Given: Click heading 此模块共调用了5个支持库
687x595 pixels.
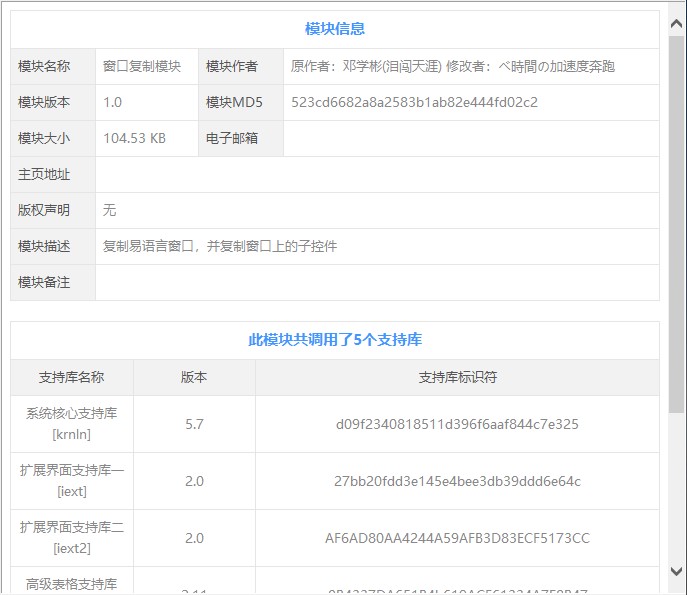Looking at the screenshot, I should point(335,340).
